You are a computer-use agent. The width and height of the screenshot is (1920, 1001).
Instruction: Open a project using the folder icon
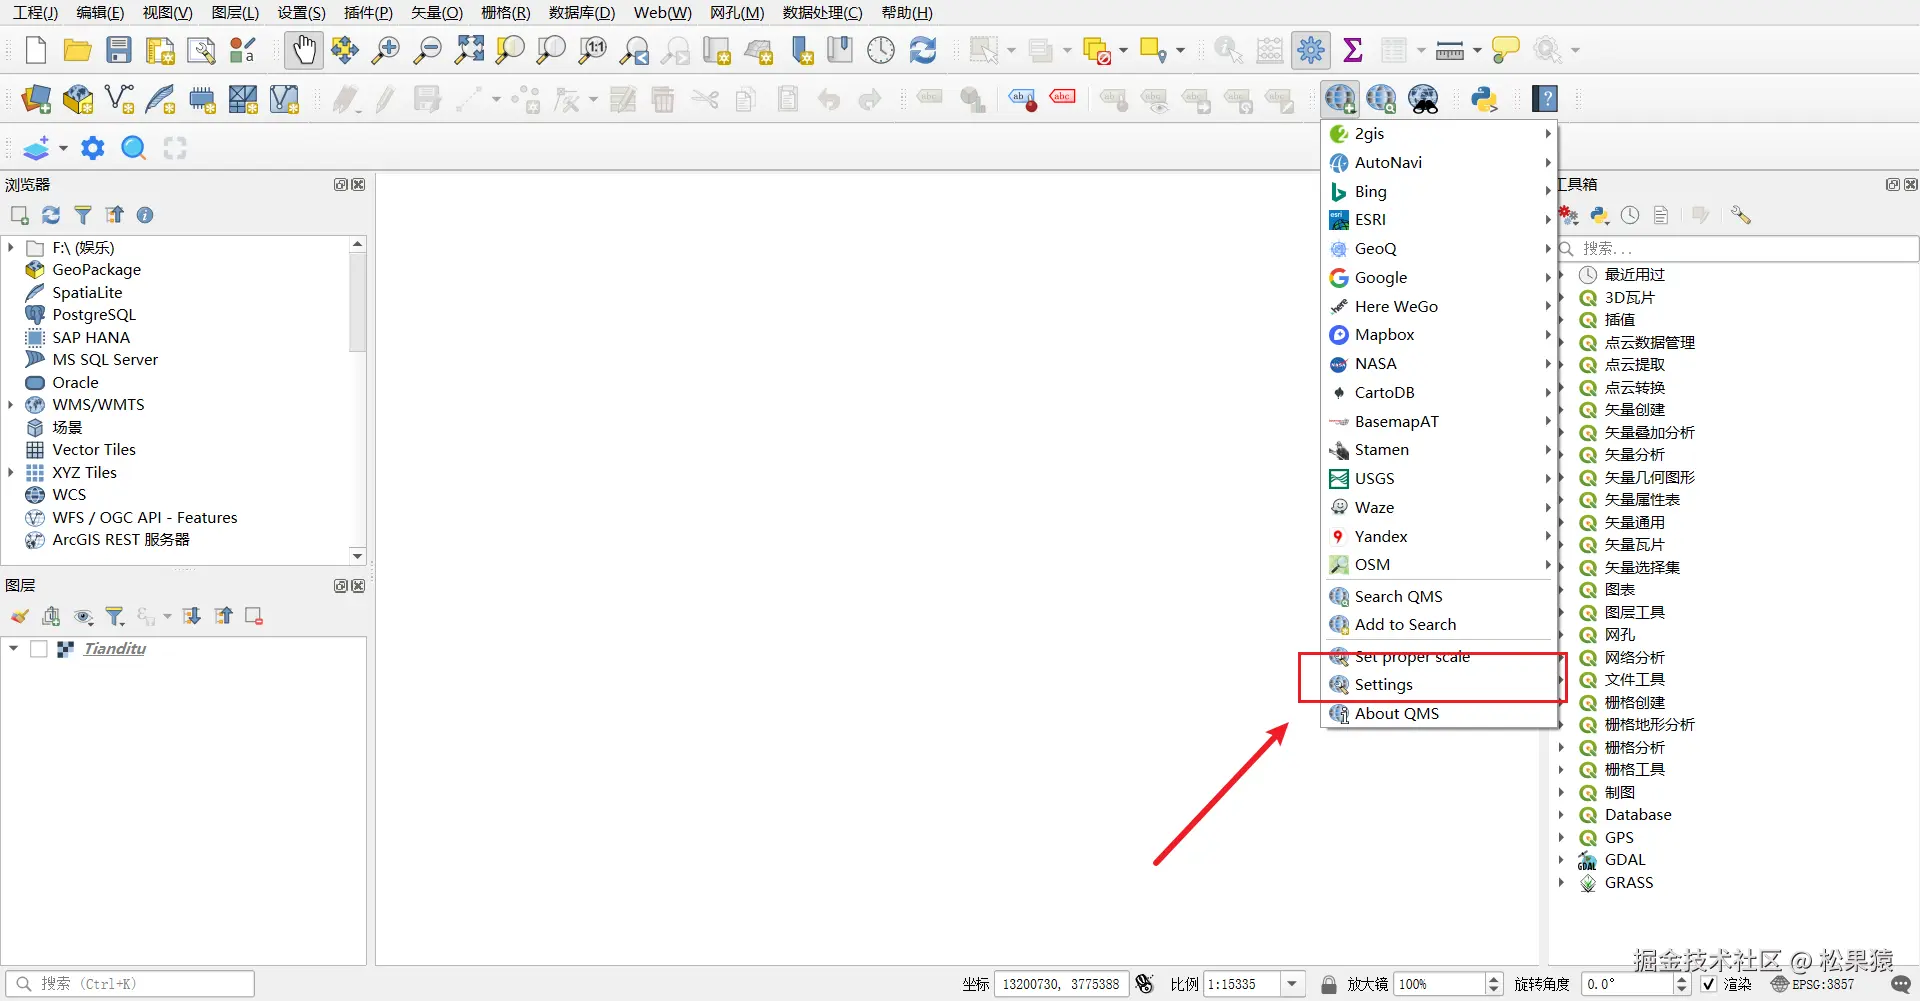point(77,50)
